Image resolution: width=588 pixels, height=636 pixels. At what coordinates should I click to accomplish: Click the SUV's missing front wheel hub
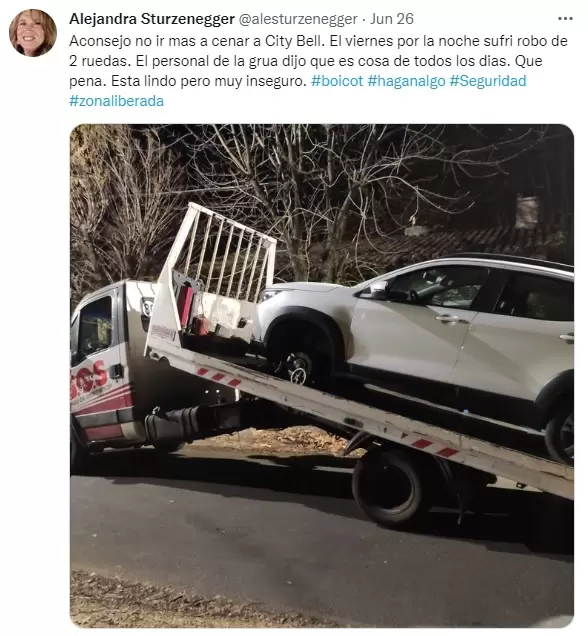point(299,369)
